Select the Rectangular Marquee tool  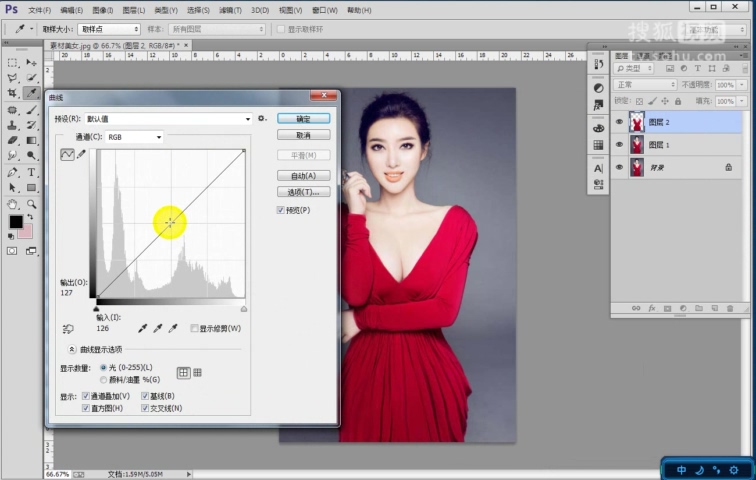(13, 63)
